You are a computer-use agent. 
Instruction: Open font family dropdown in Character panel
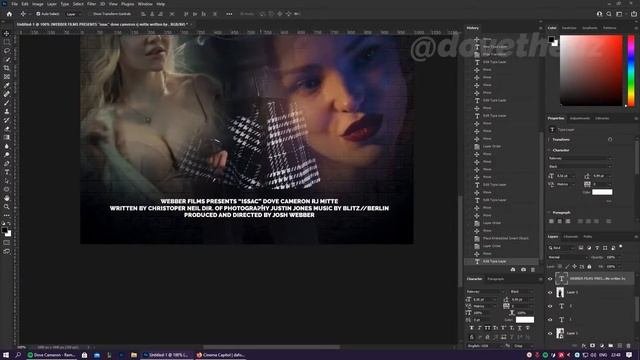[x=486, y=292]
